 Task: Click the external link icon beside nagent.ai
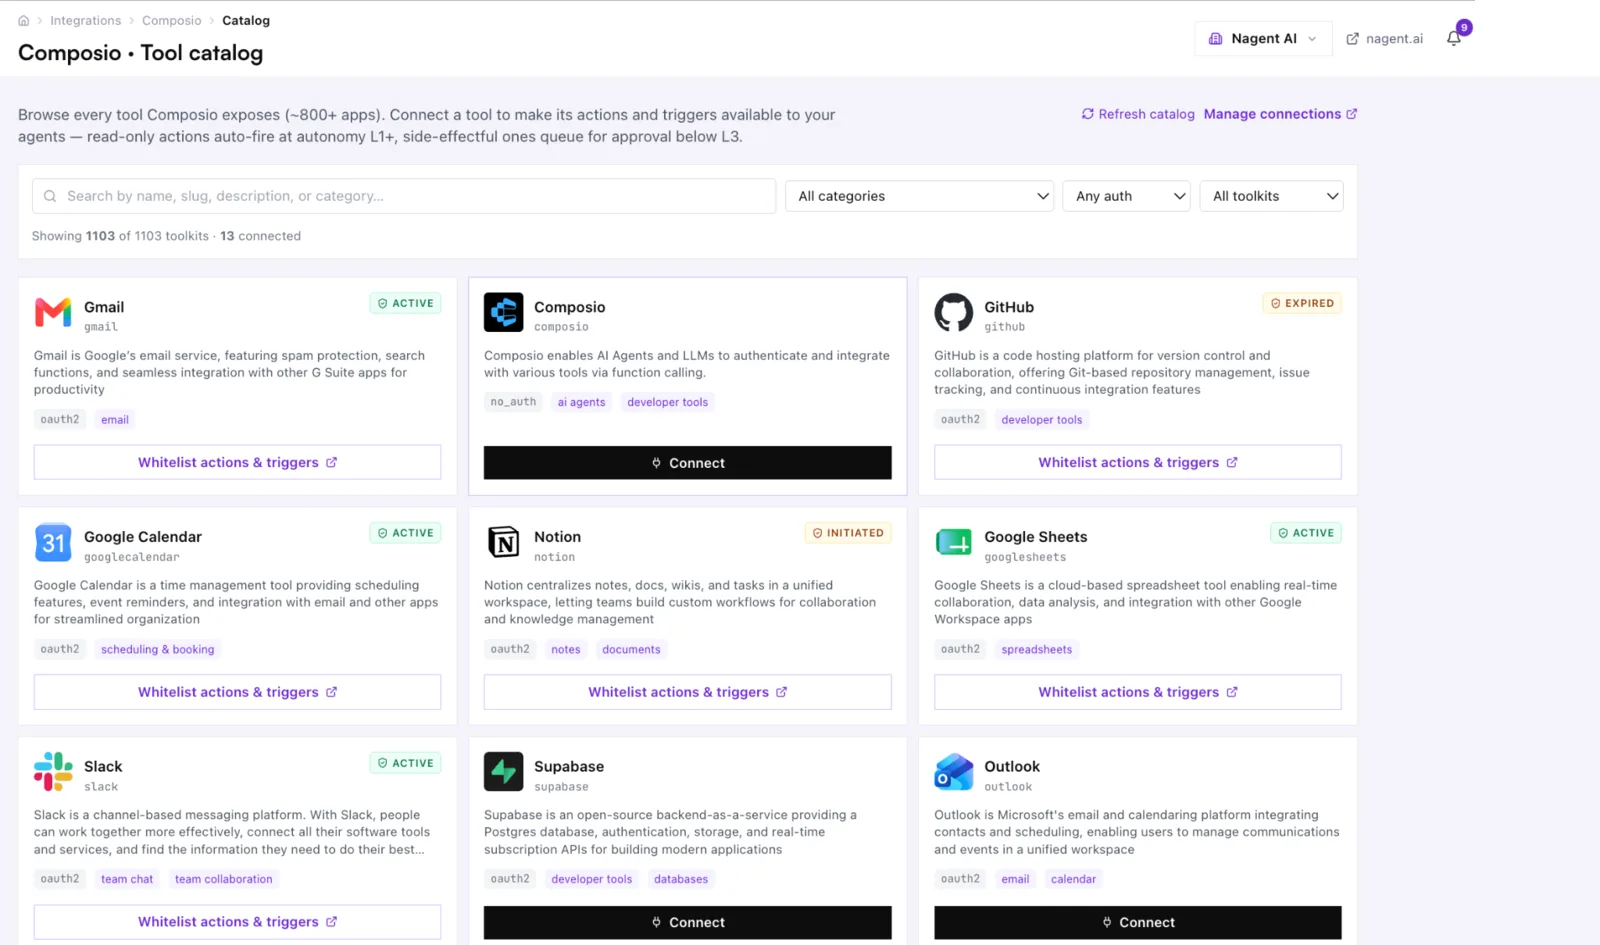point(1352,39)
